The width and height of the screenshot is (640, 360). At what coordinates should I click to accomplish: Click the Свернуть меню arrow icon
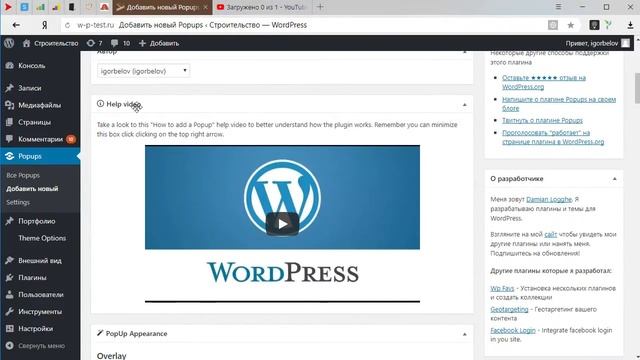pyautogui.click(x=9, y=346)
